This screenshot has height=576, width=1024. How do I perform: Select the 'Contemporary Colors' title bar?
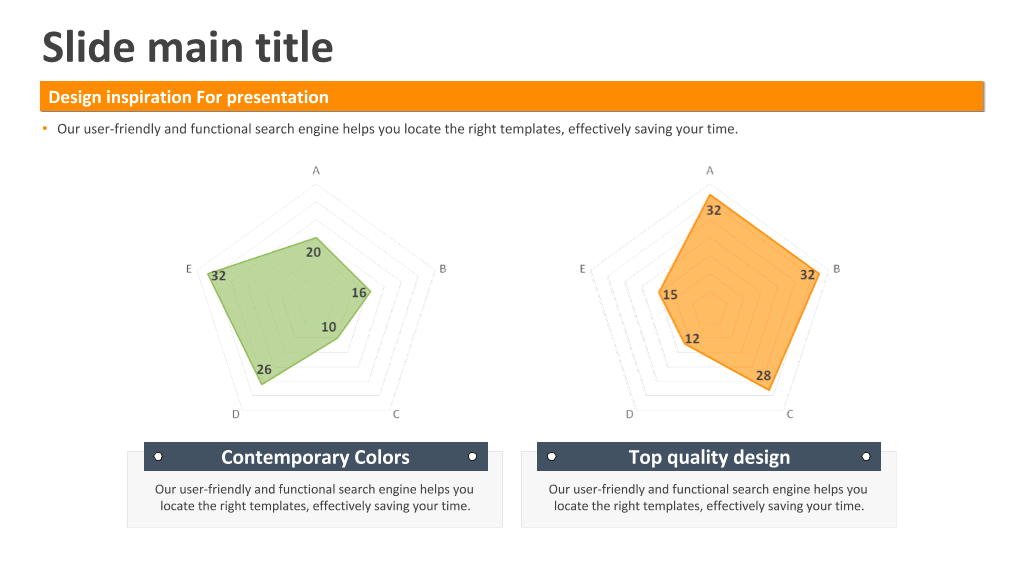tap(315, 456)
